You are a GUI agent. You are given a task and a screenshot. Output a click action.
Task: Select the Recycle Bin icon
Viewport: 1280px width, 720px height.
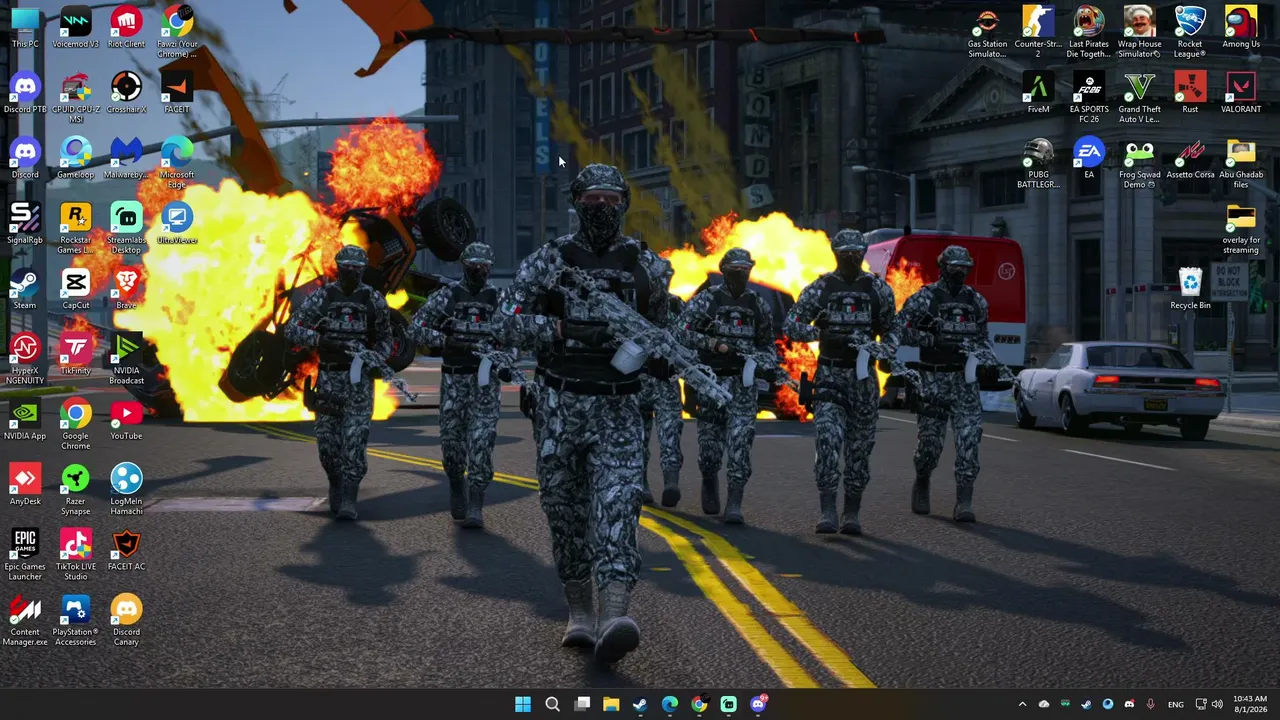[x=1190, y=288]
